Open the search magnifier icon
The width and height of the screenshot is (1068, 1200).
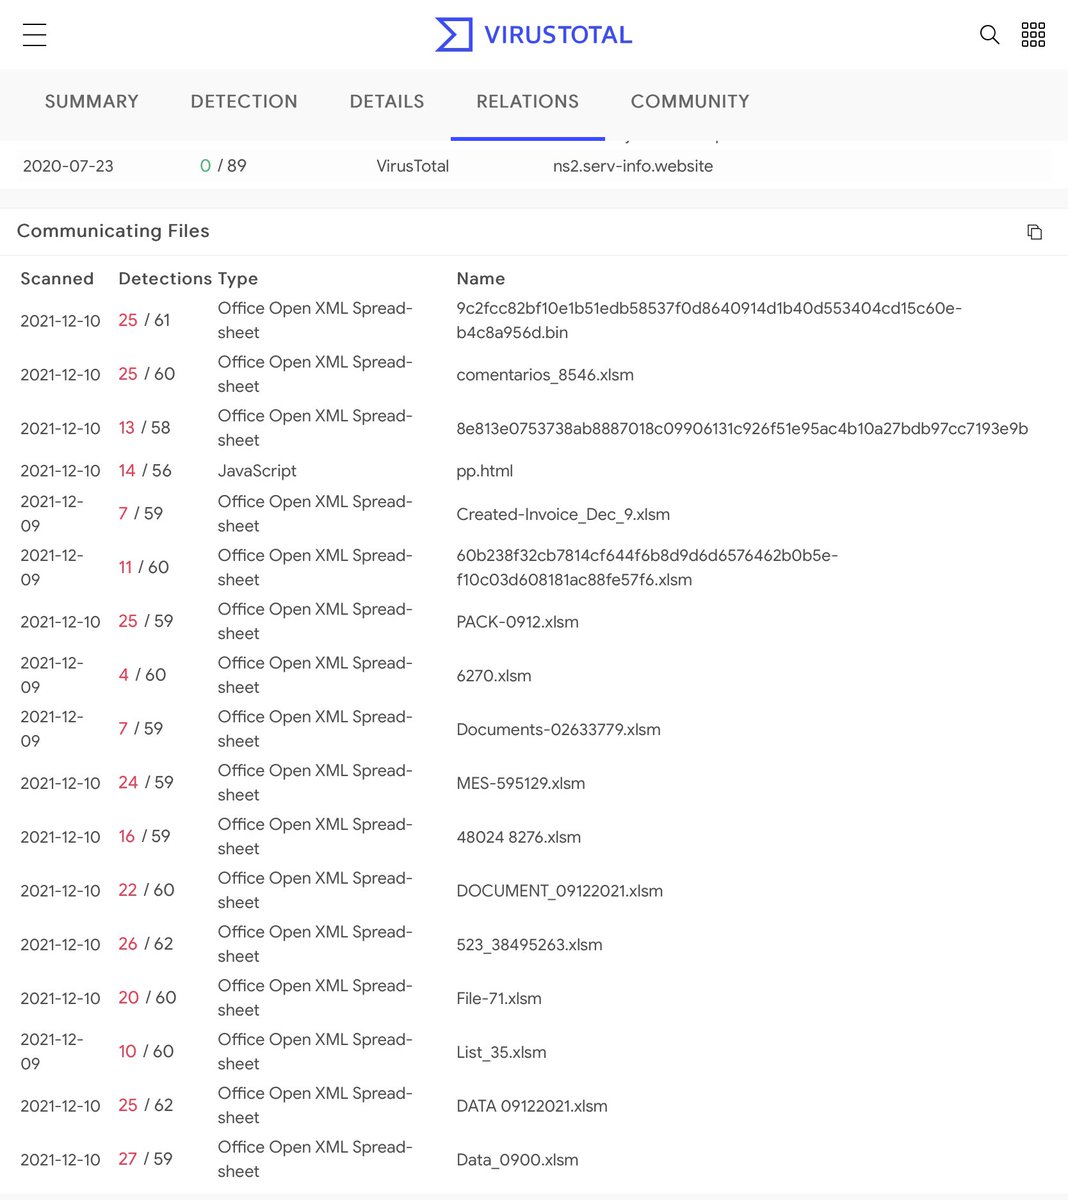(x=989, y=34)
